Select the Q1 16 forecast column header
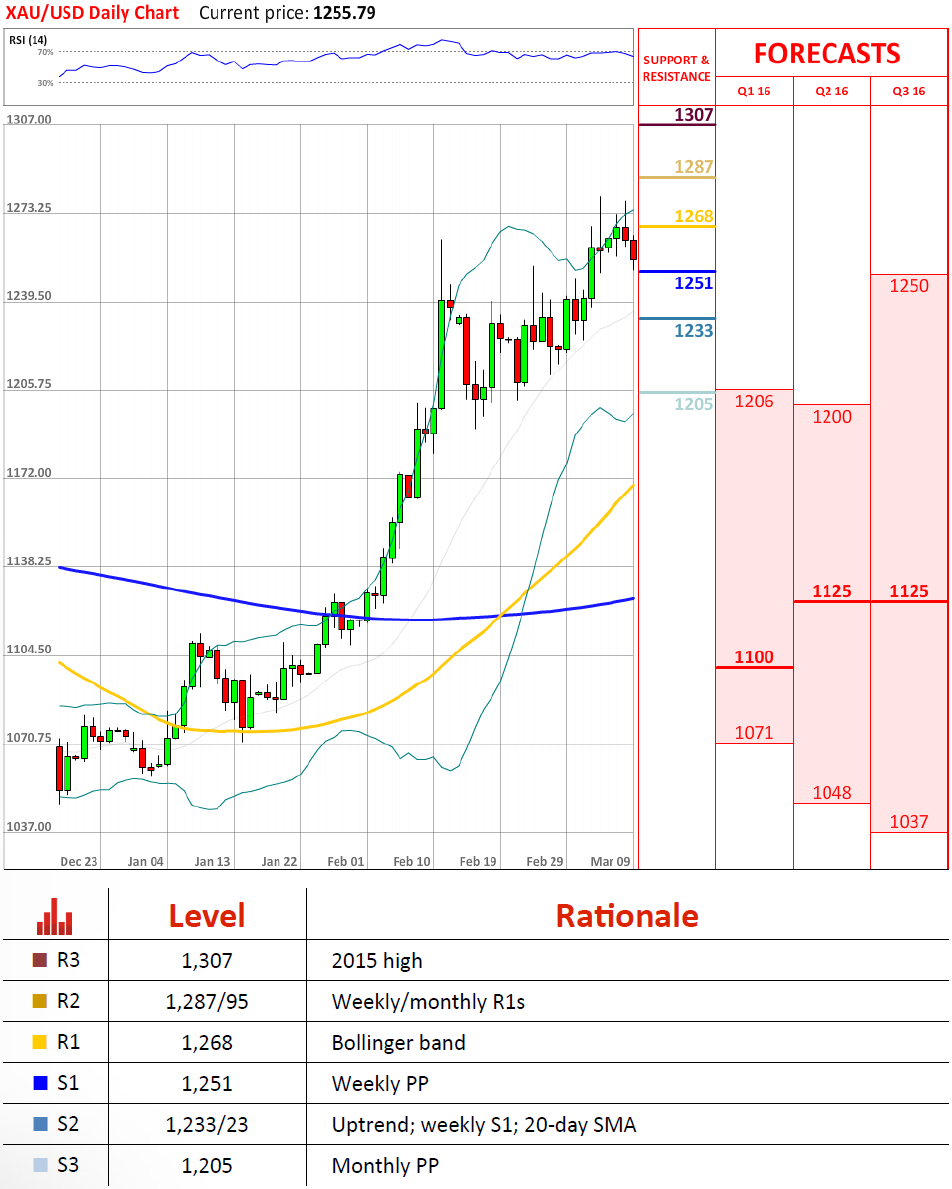The image size is (952, 1189). click(x=754, y=91)
